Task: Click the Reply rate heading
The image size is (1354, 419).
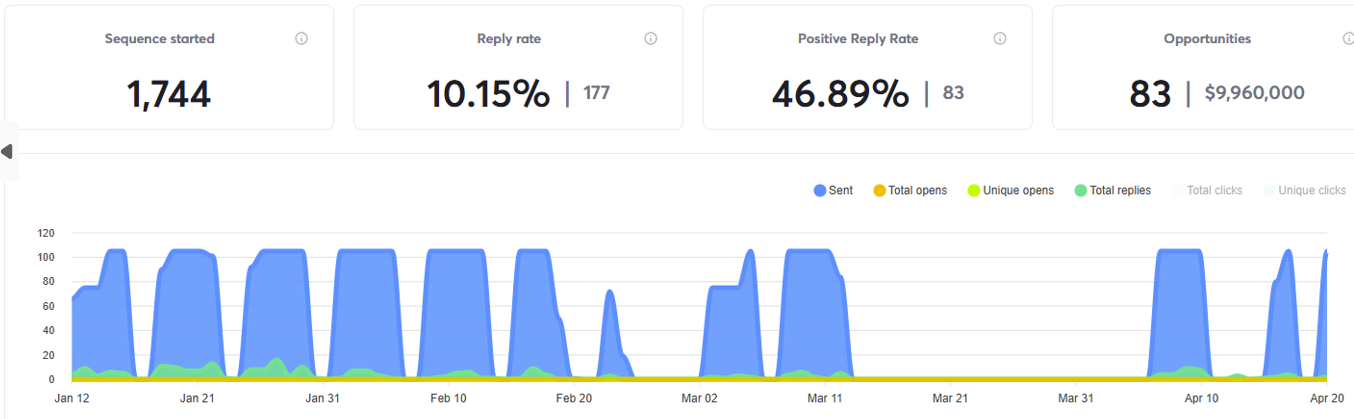Action: pyautogui.click(x=509, y=39)
